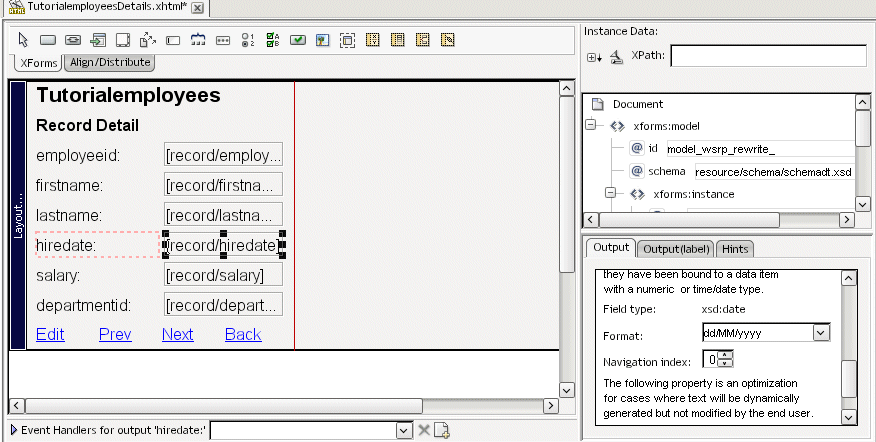Pick the yellow tree-structure layout tool
Screen dimensions: 876x442
pos(422,40)
